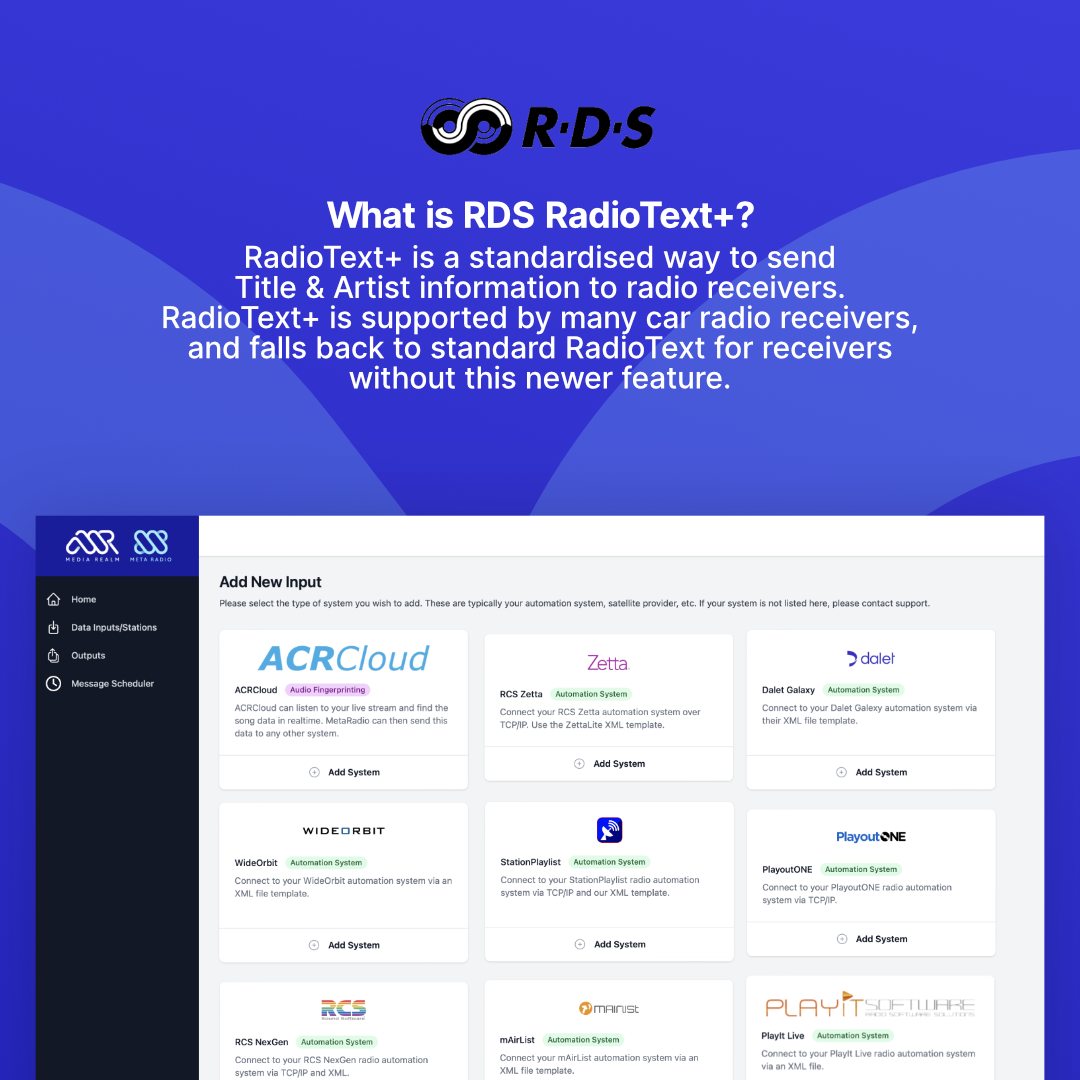This screenshot has width=1080, height=1080.
Task: Click the ACRCloud description text
Action: click(x=342, y=720)
